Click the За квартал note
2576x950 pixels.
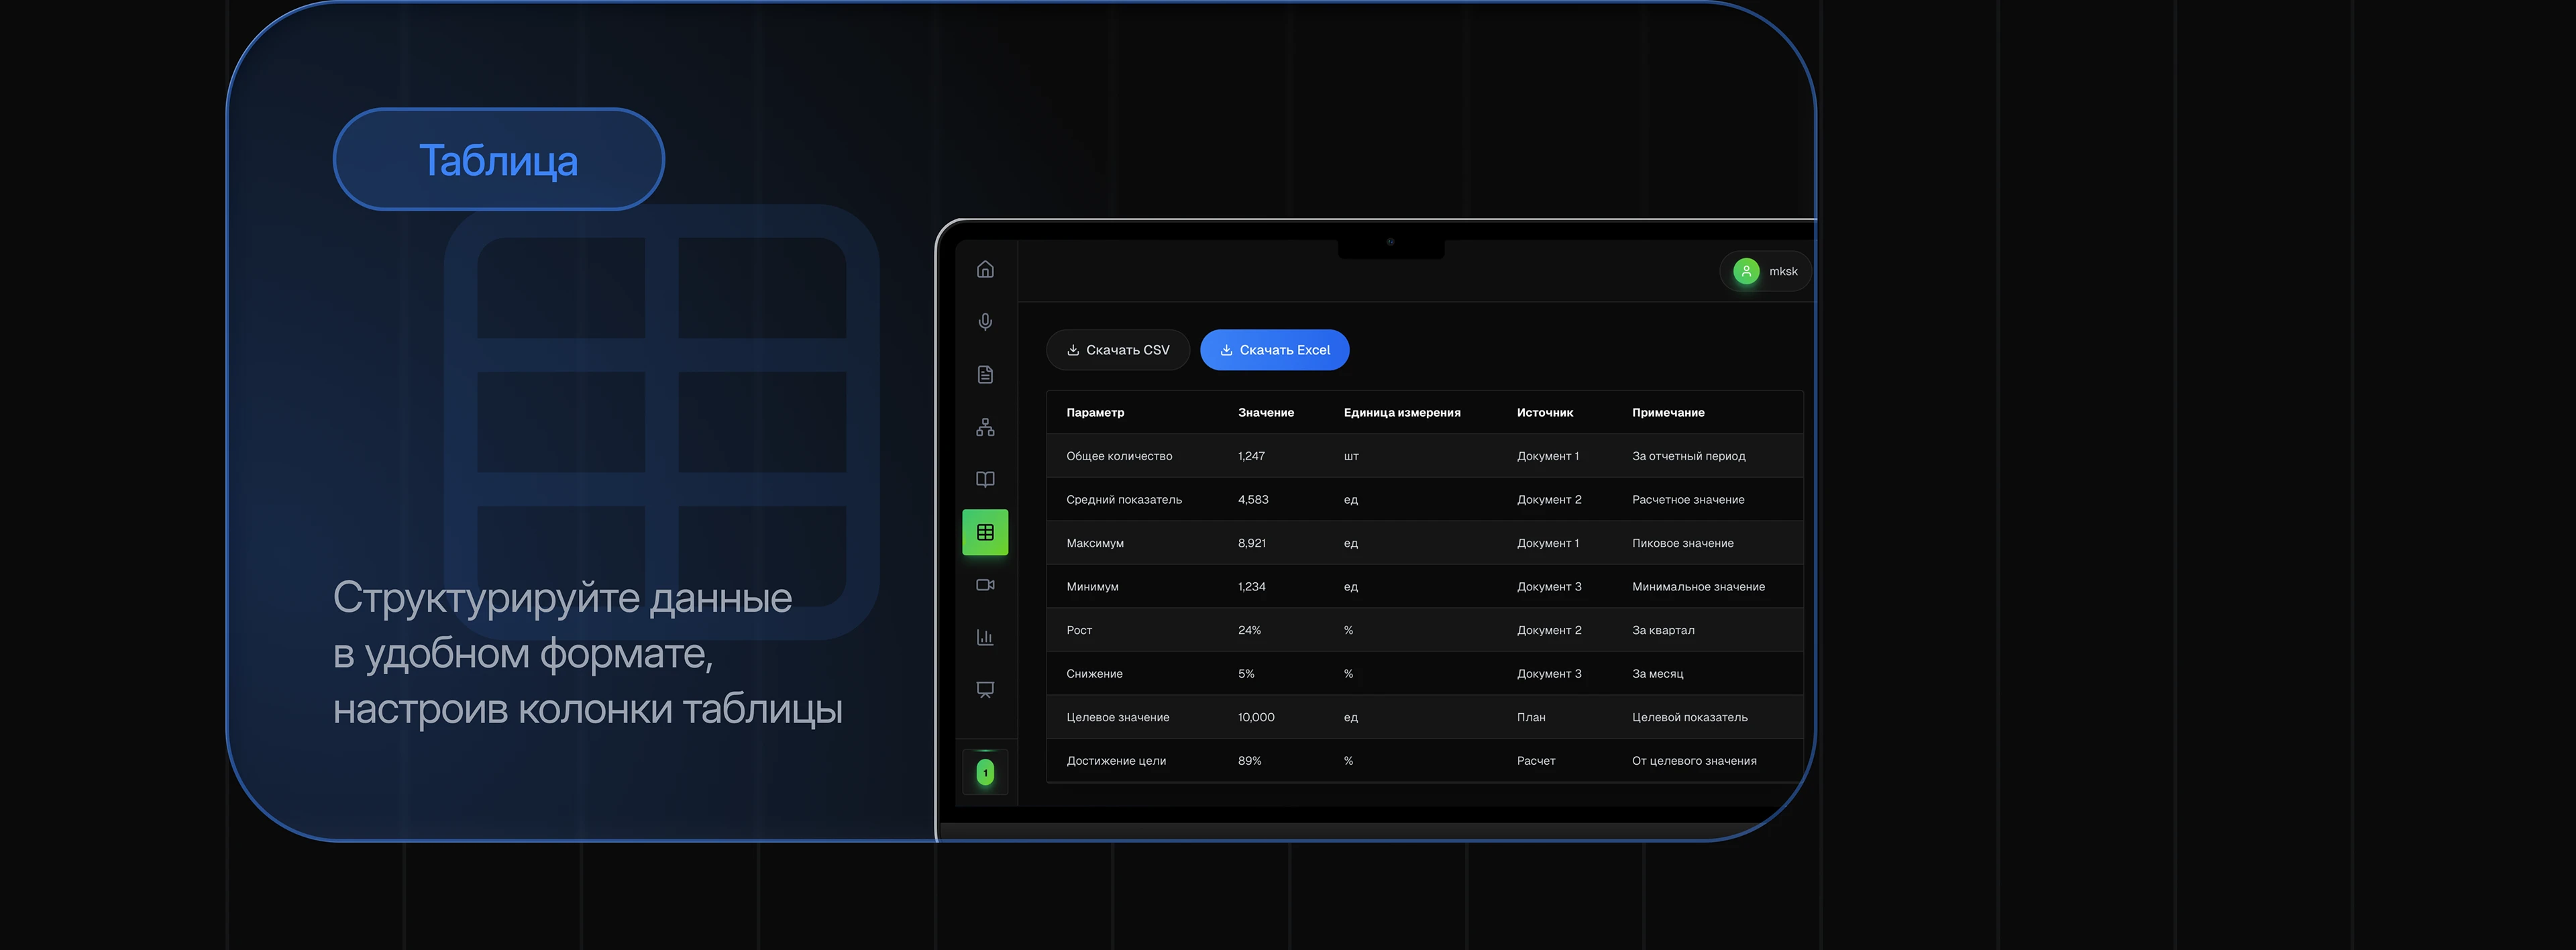[1663, 630]
